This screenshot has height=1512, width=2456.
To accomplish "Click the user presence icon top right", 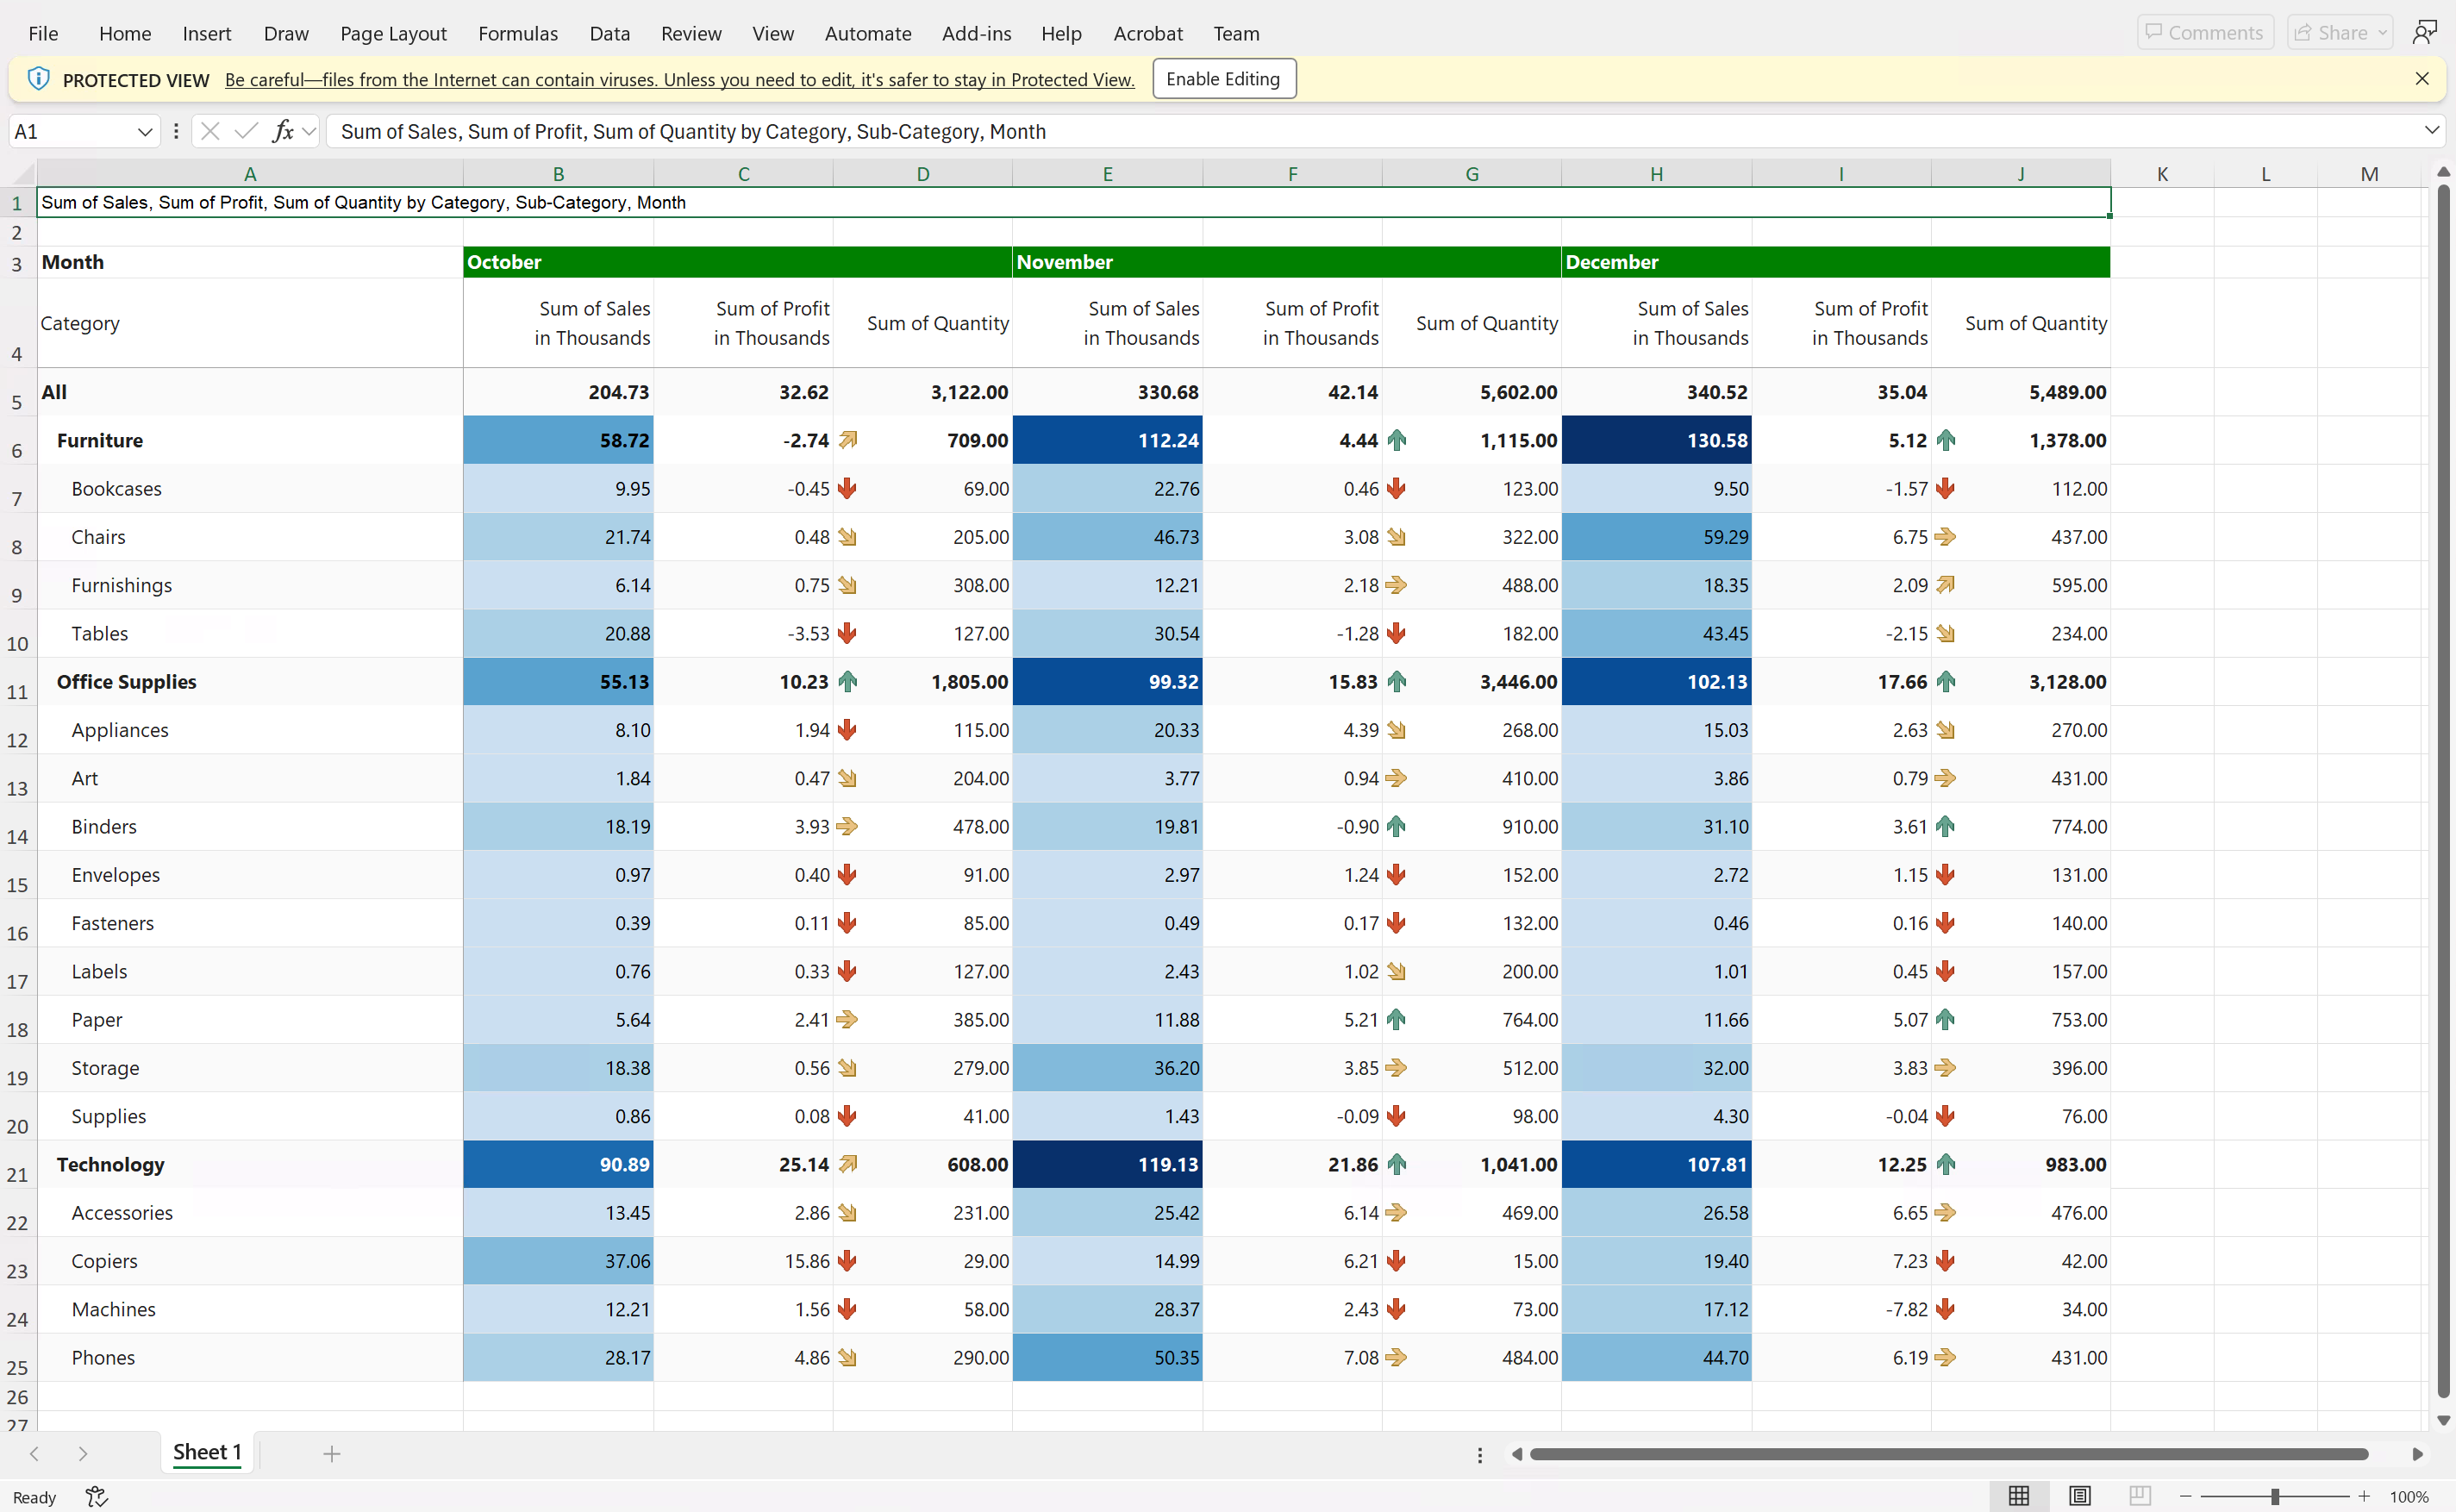I will coord(2424,33).
